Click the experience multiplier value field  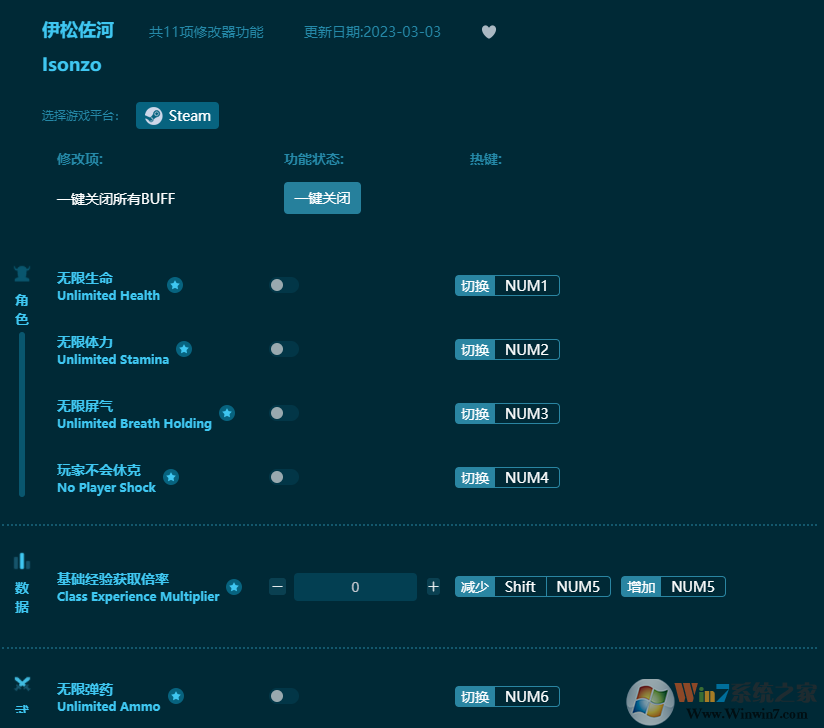tap(355, 587)
